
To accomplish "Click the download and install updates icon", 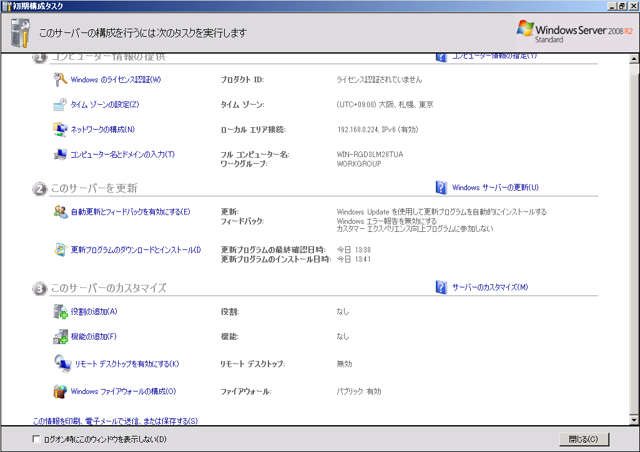I will click(x=60, y=249).
